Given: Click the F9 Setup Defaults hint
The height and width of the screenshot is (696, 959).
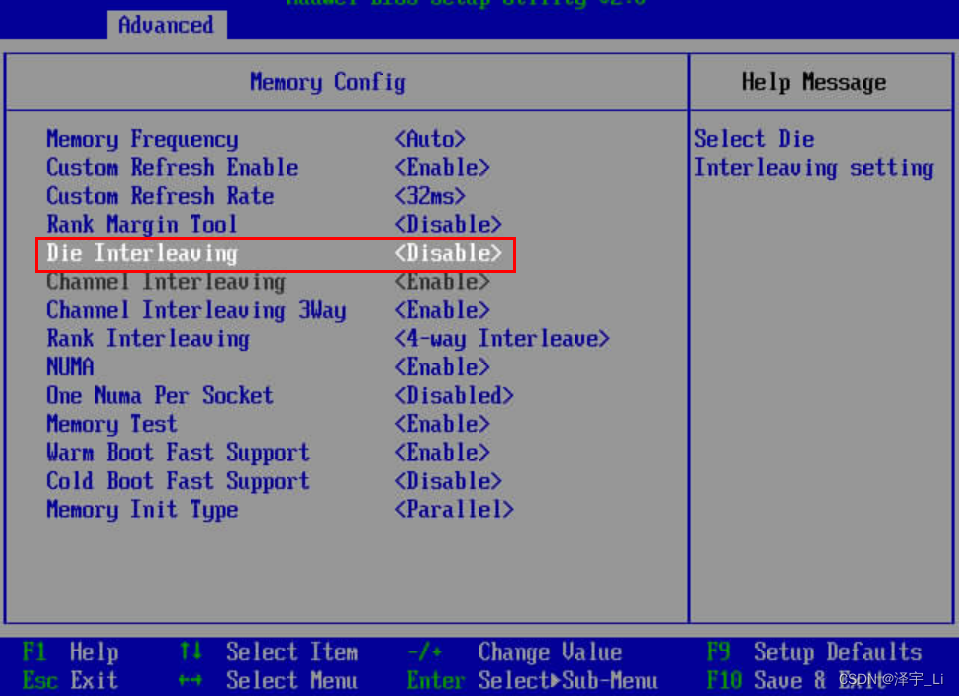Looking at the screenshot, I should [815, 652].
